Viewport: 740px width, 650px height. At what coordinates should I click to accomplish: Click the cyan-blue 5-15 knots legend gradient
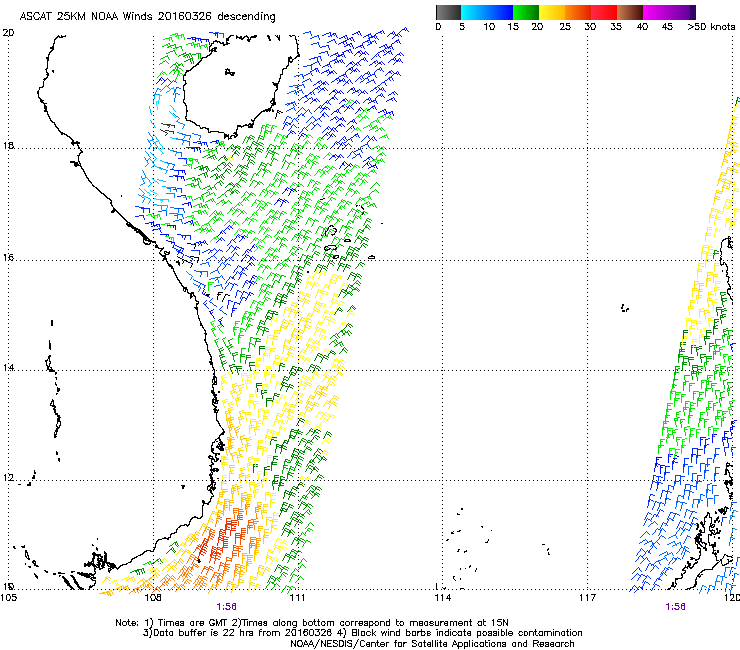(x=487, y=12)
